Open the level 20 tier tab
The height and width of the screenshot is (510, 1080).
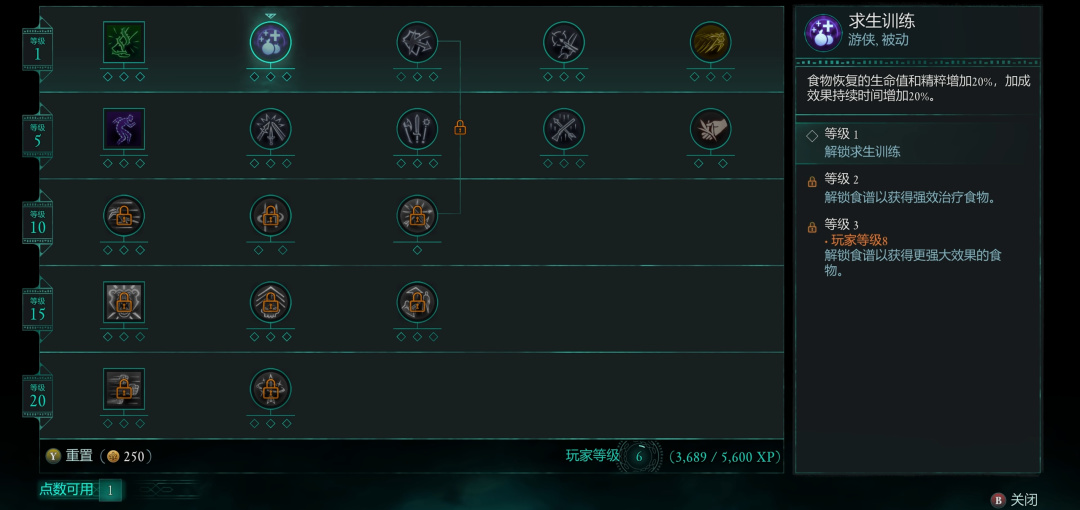click(37, 396)
